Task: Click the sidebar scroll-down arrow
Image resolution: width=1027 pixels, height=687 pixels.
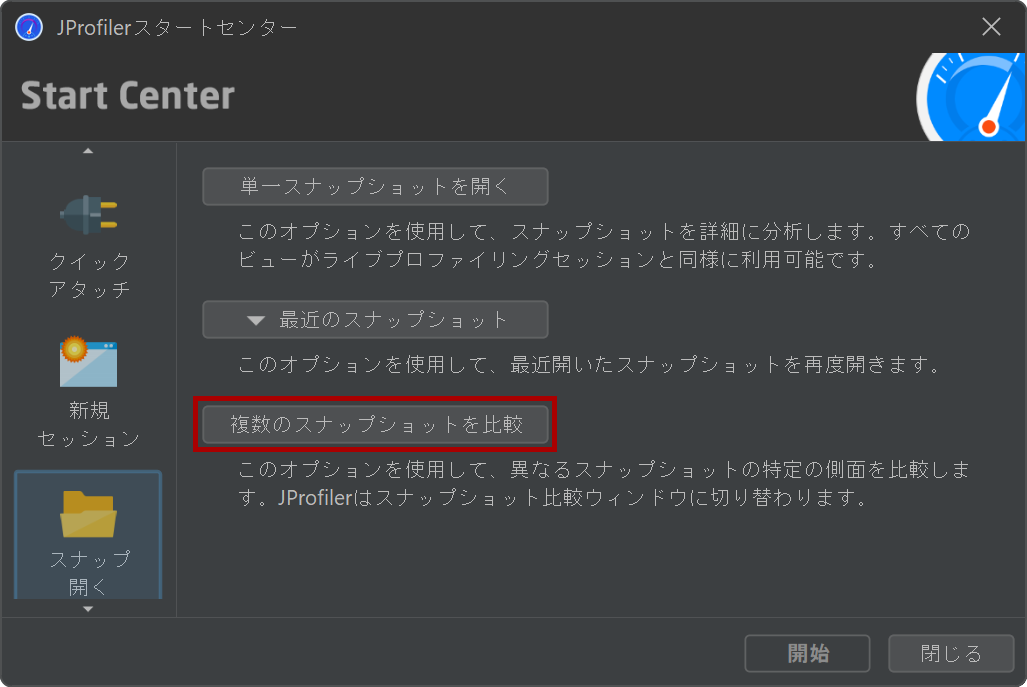Action: 88,609
